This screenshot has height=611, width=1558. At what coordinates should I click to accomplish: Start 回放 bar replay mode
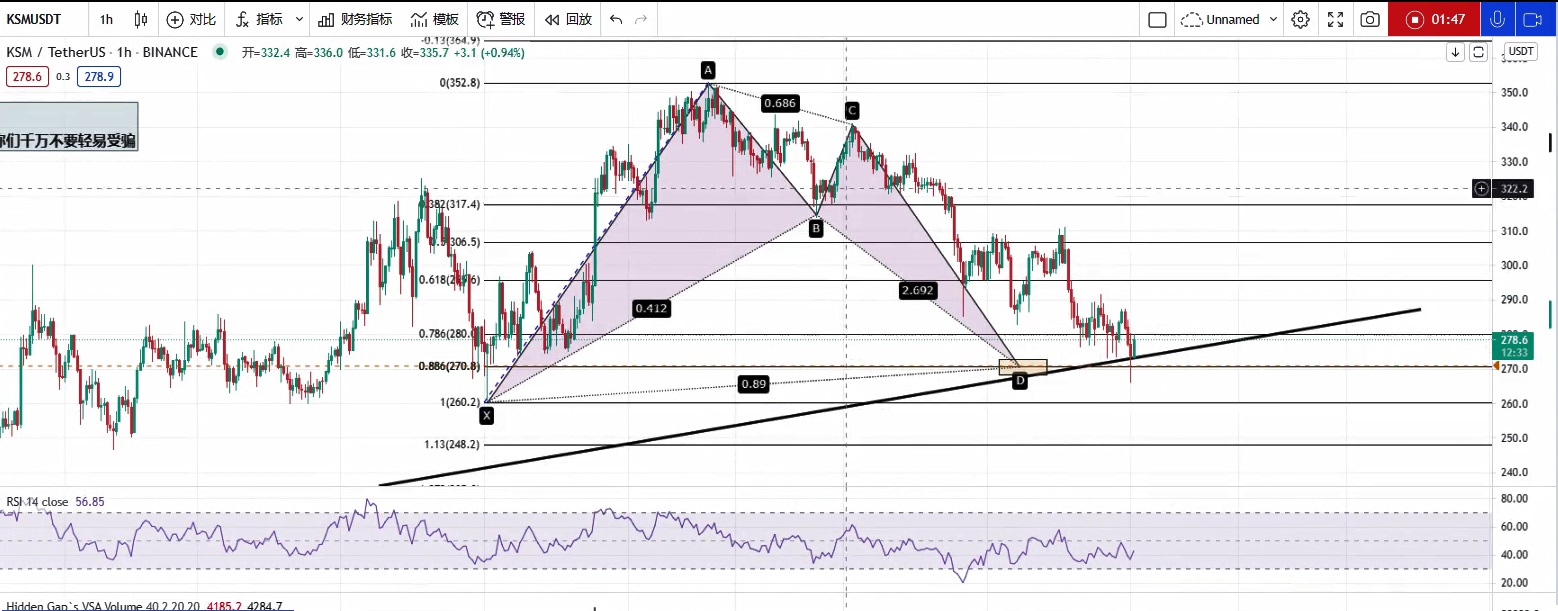tap(568, 19)
